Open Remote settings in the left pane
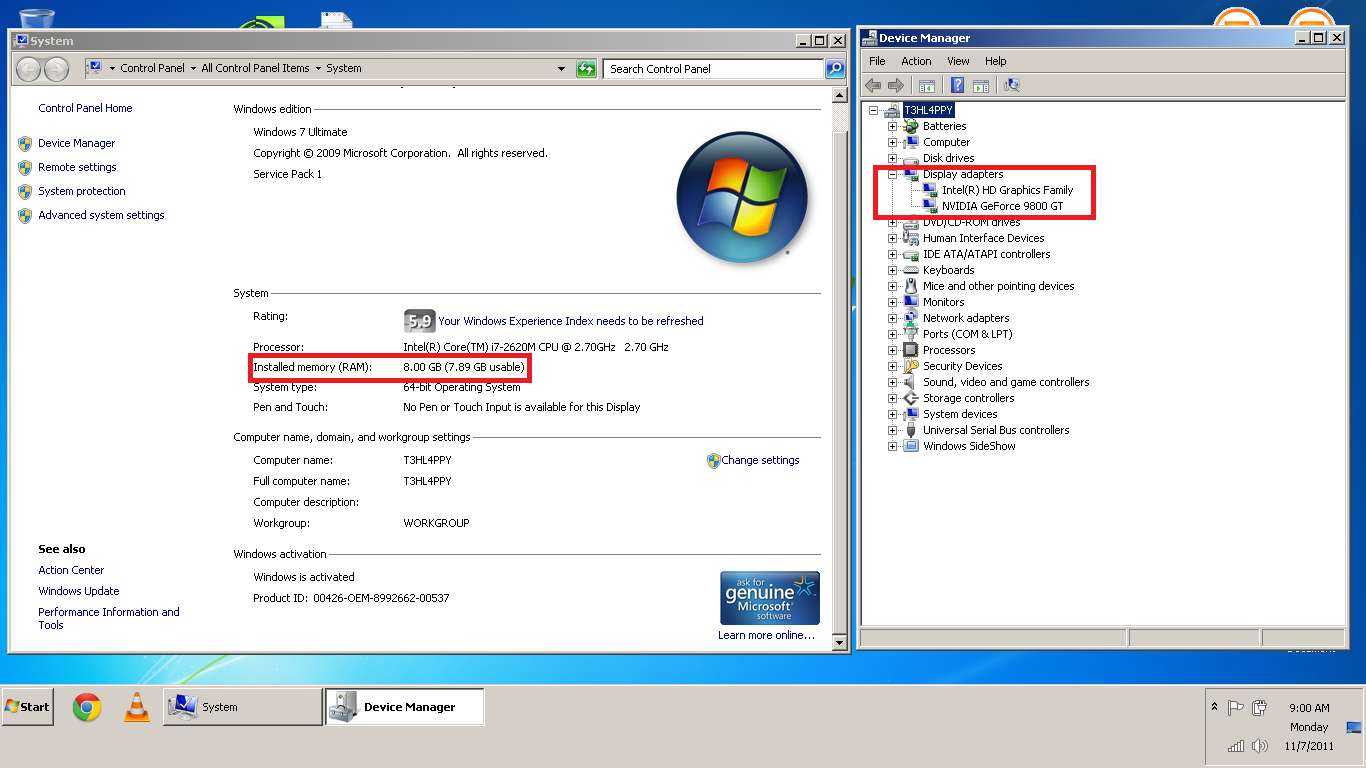Viewport: 1366px width, 768px height. pos(77,167)
